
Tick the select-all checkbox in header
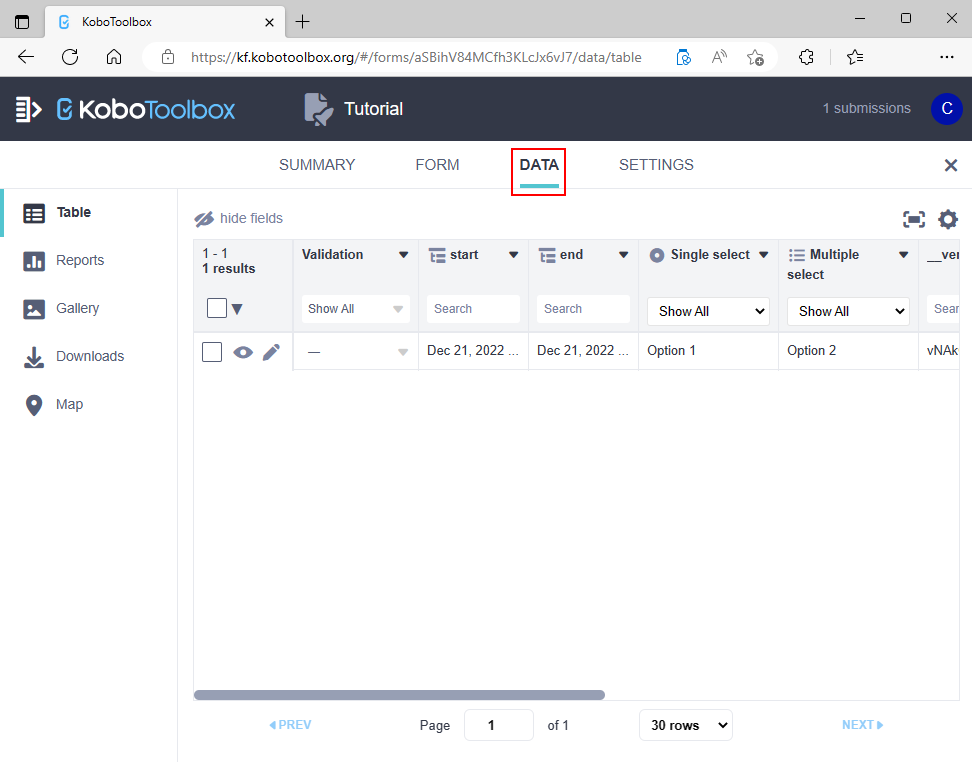coord(216,308)
